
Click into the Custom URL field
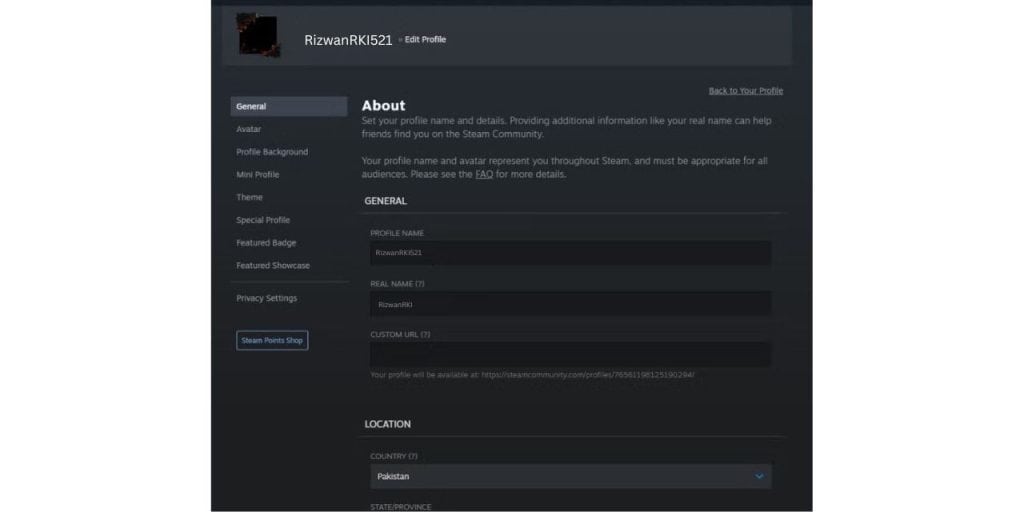point(570,354)
